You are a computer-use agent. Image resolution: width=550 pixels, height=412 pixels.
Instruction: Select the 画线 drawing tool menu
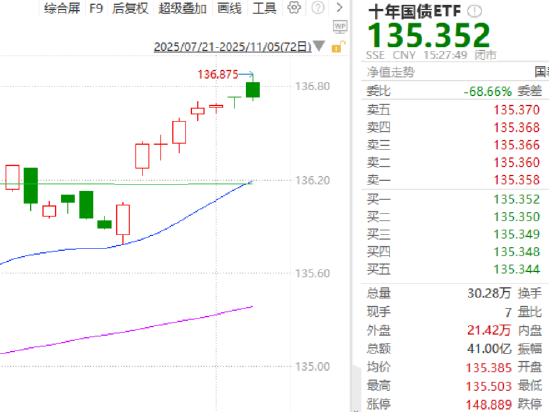point(229,8)
